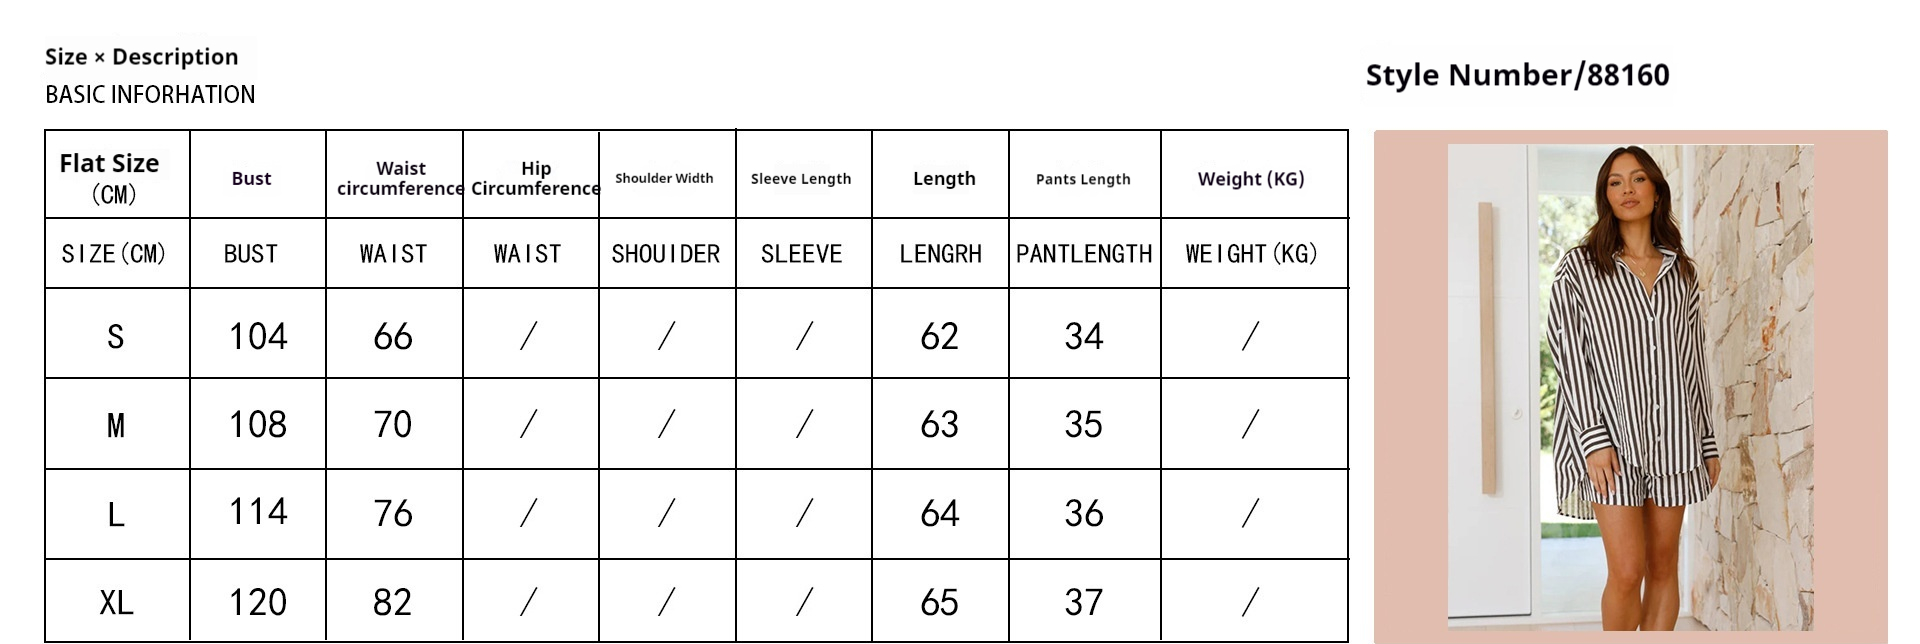The height and width of the screenshot is (644, 1920).
Task: Click the BASIC INFORHATION subtitle
Action: [150, 95]
